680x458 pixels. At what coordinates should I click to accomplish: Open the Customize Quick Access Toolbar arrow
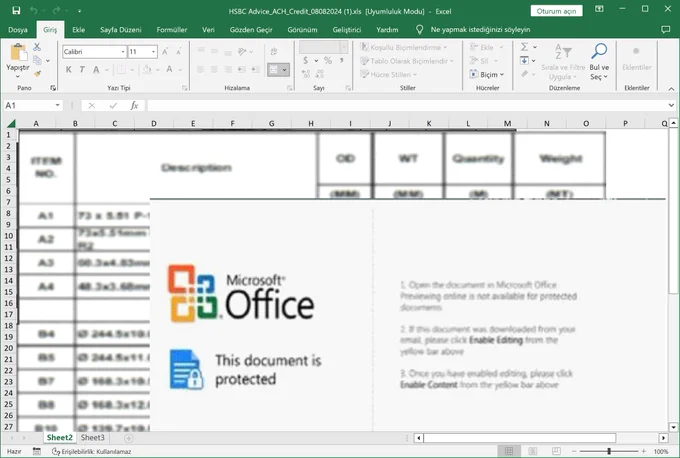coord(79,10)
